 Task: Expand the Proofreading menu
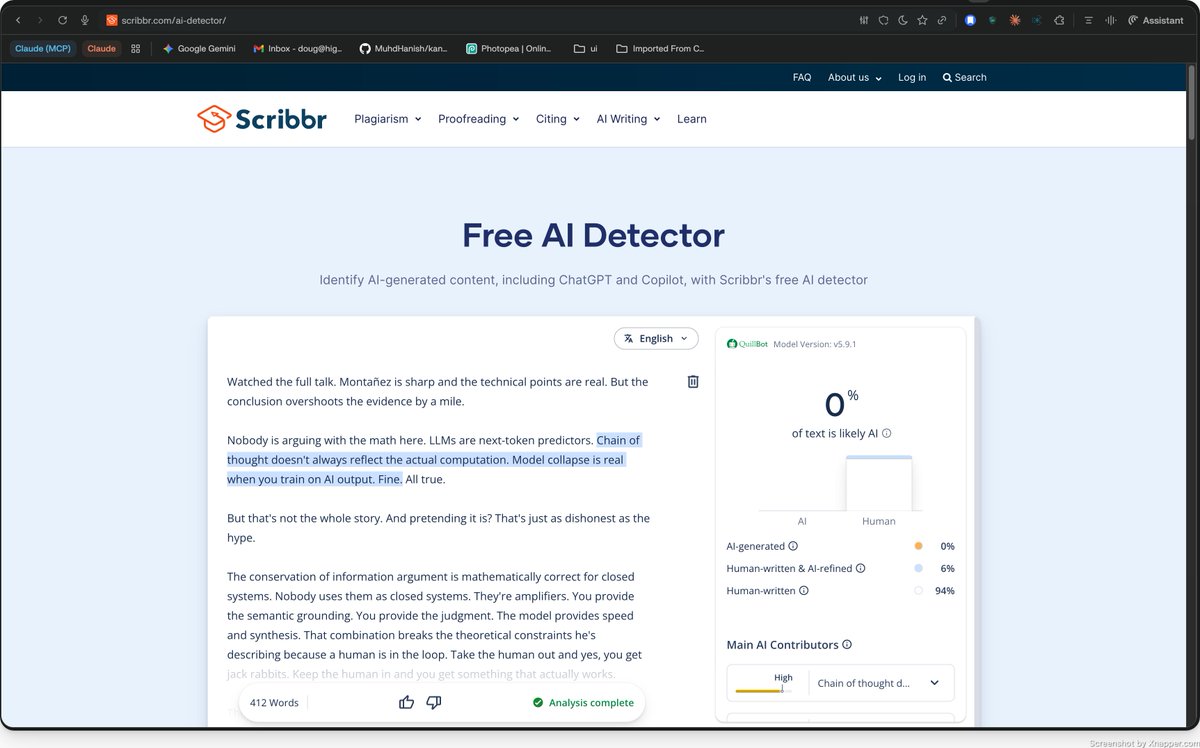pyautogui.click(x=478, y=119)
